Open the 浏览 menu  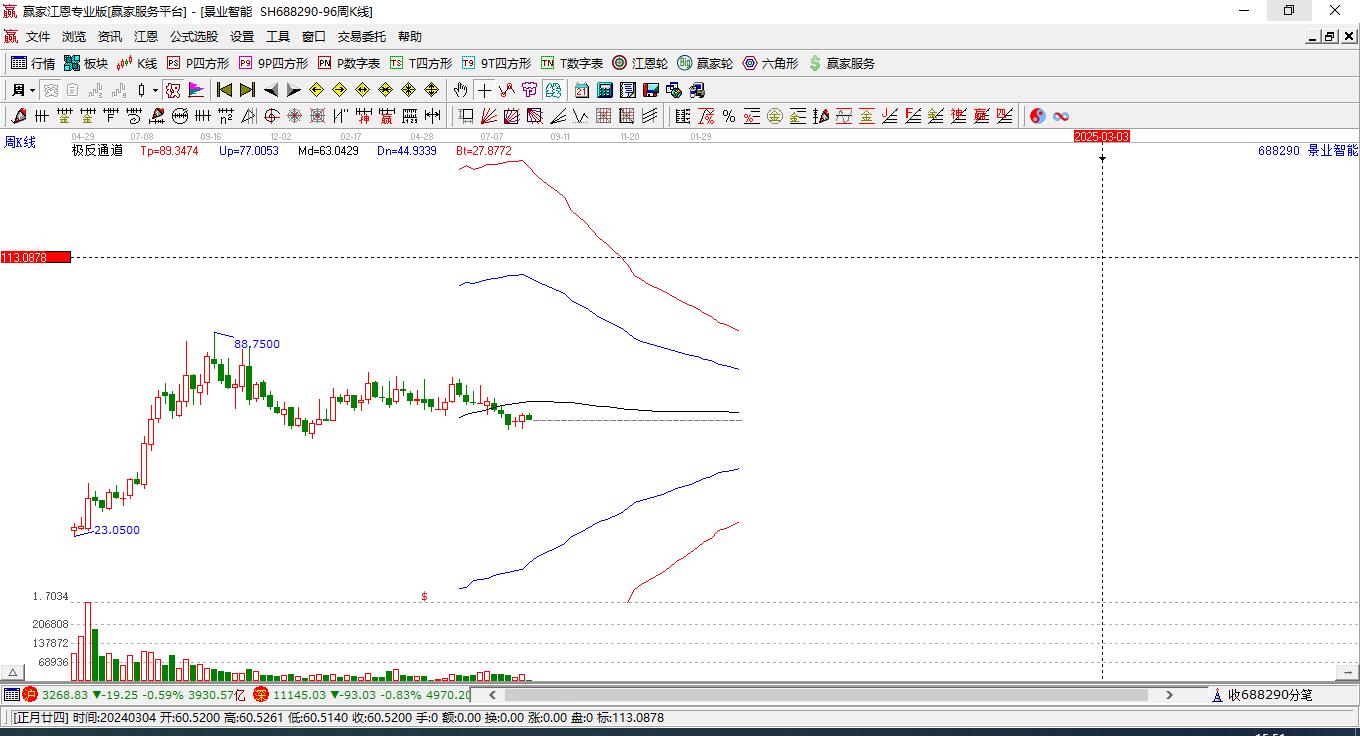click(74, 37)
